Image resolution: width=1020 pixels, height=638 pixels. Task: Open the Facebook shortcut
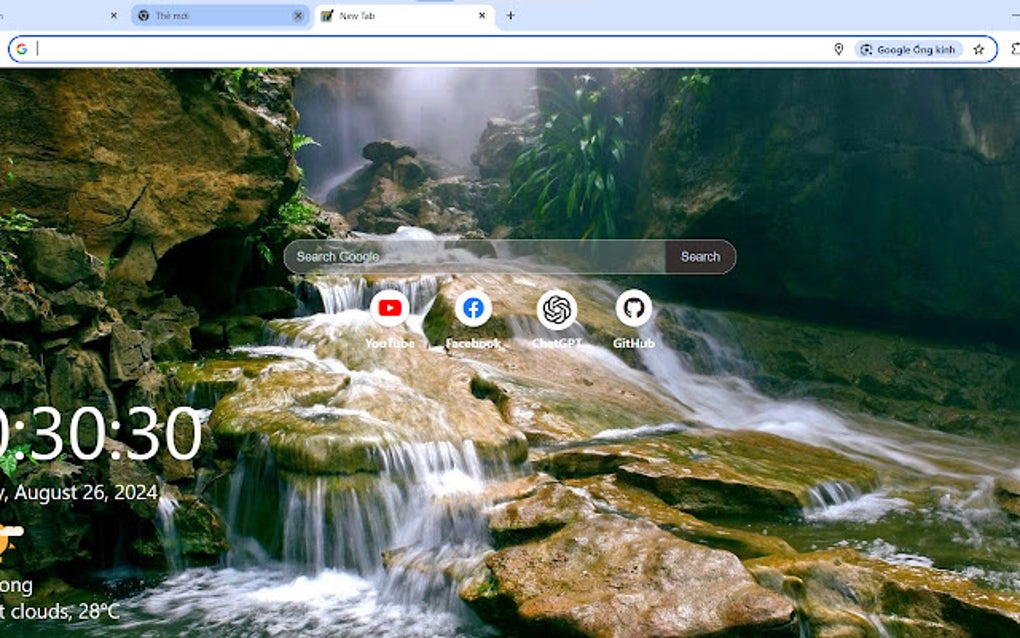pyautogui.click(x=472, y=310)
